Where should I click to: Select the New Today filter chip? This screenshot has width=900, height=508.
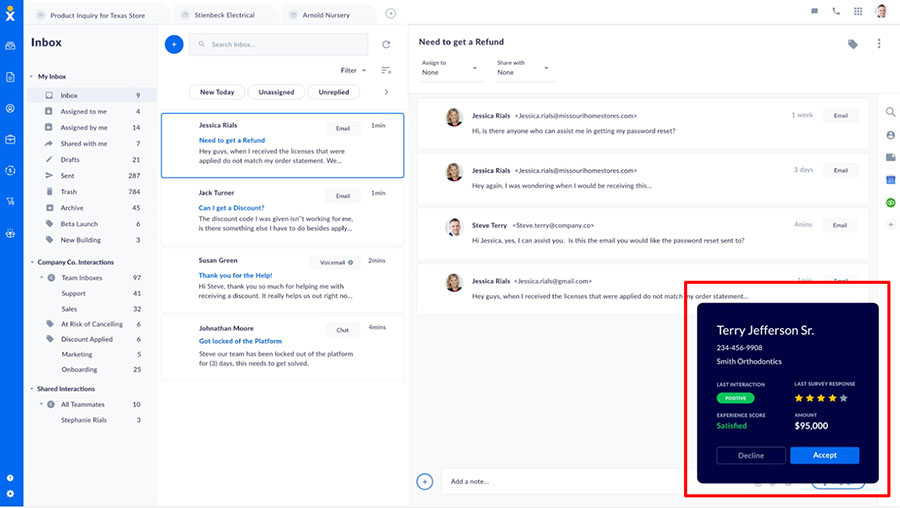pyautogui.click(x=217, y=92)
